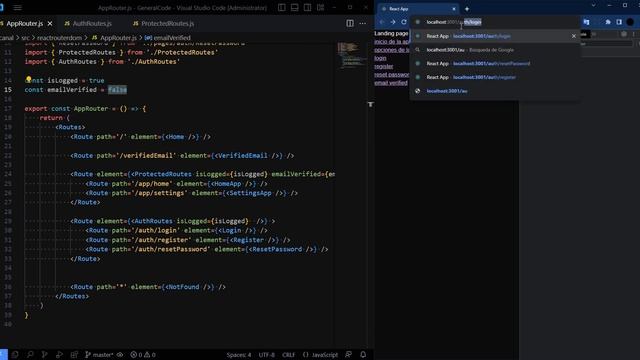Image resolution: width=640 pixels, height=360 pixels.
Task: Open the Customize Layout icon
Action: click(x=320, y=8)
